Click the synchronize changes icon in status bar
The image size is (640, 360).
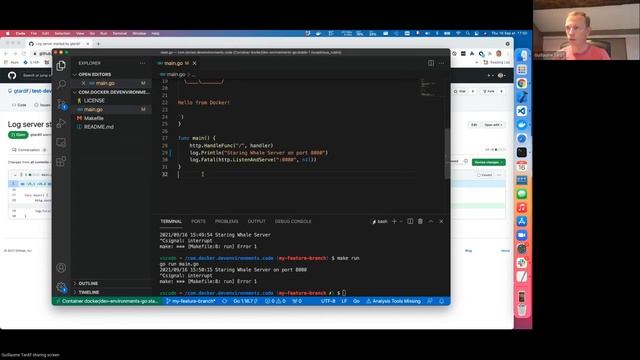pos(224,301)
